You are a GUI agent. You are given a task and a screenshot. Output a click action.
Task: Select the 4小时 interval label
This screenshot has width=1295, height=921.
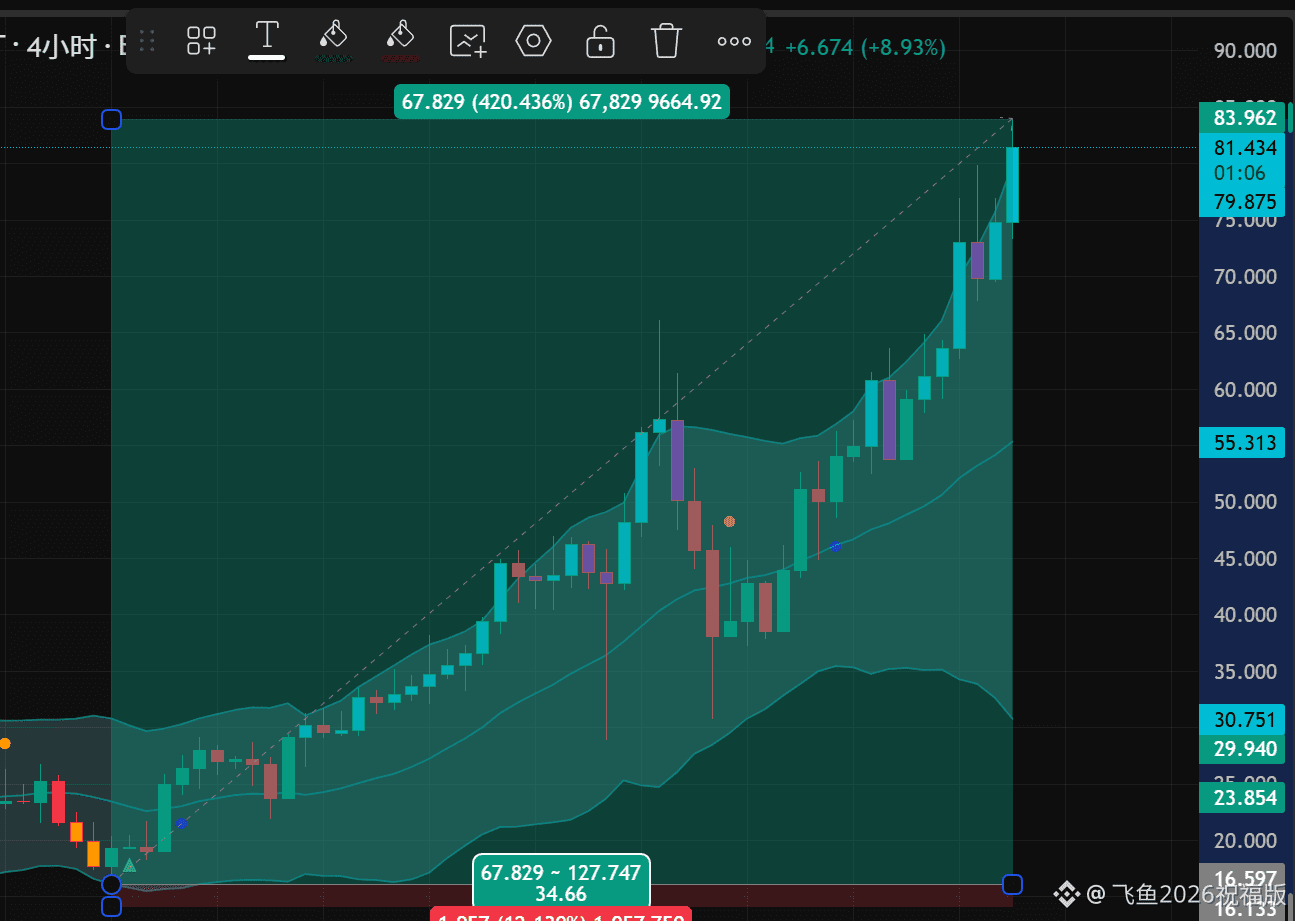61,47
